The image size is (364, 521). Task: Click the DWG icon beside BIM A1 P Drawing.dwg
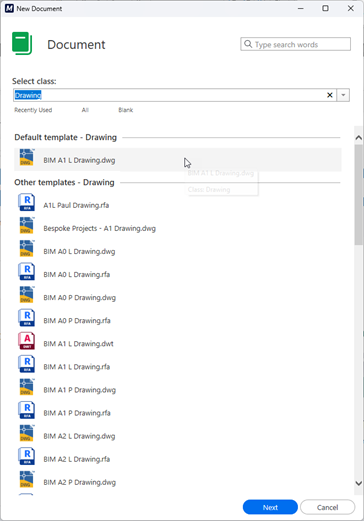pyautogui.click(x=27, y=387)
